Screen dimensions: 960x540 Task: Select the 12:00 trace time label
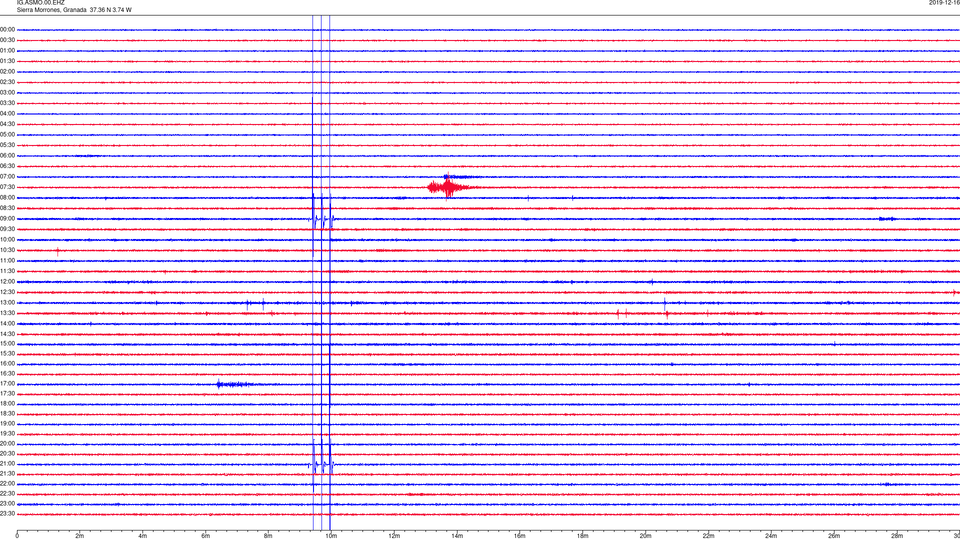pos(7,282)
